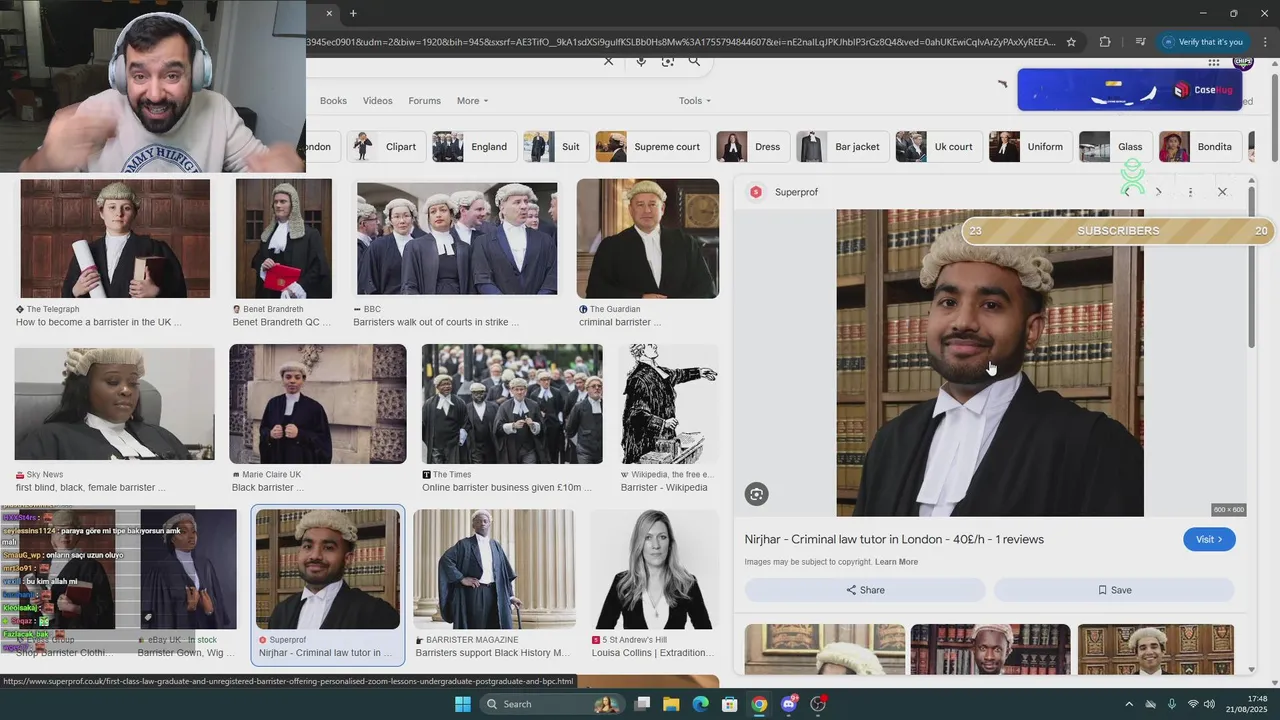Screen dimensions: 1280x720
Task: Open the Louisa Collins image result
Action: 655,569
